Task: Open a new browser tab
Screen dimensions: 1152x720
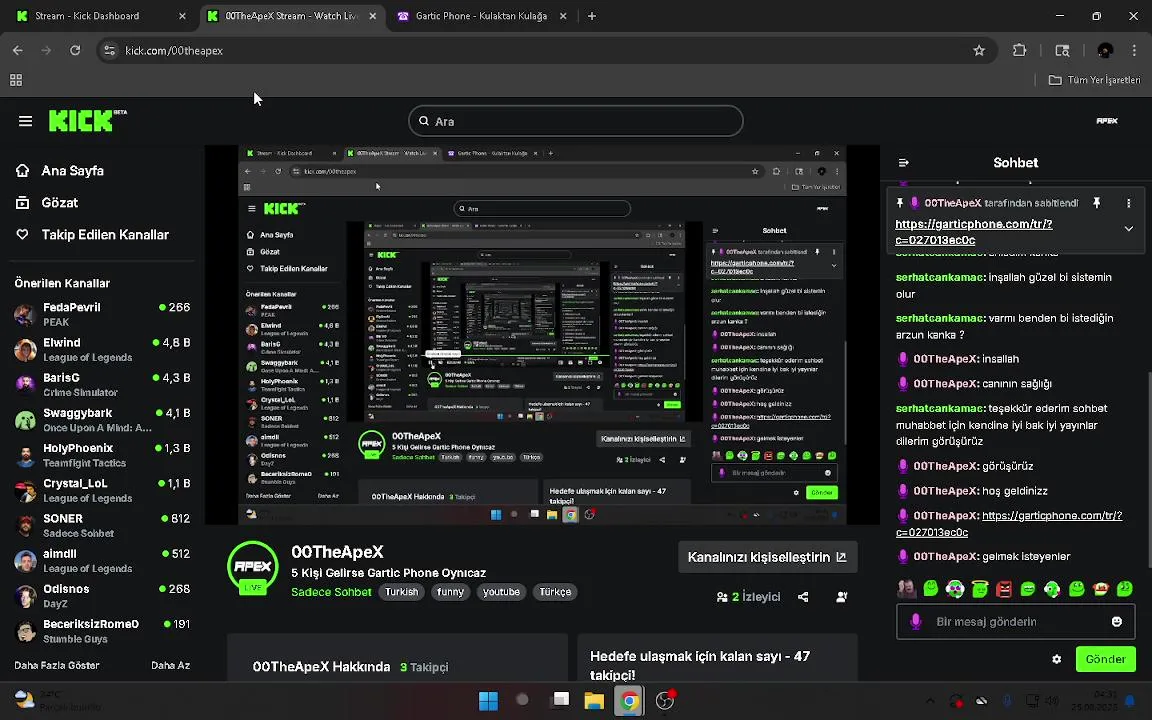Action: (x=591, y=16)
